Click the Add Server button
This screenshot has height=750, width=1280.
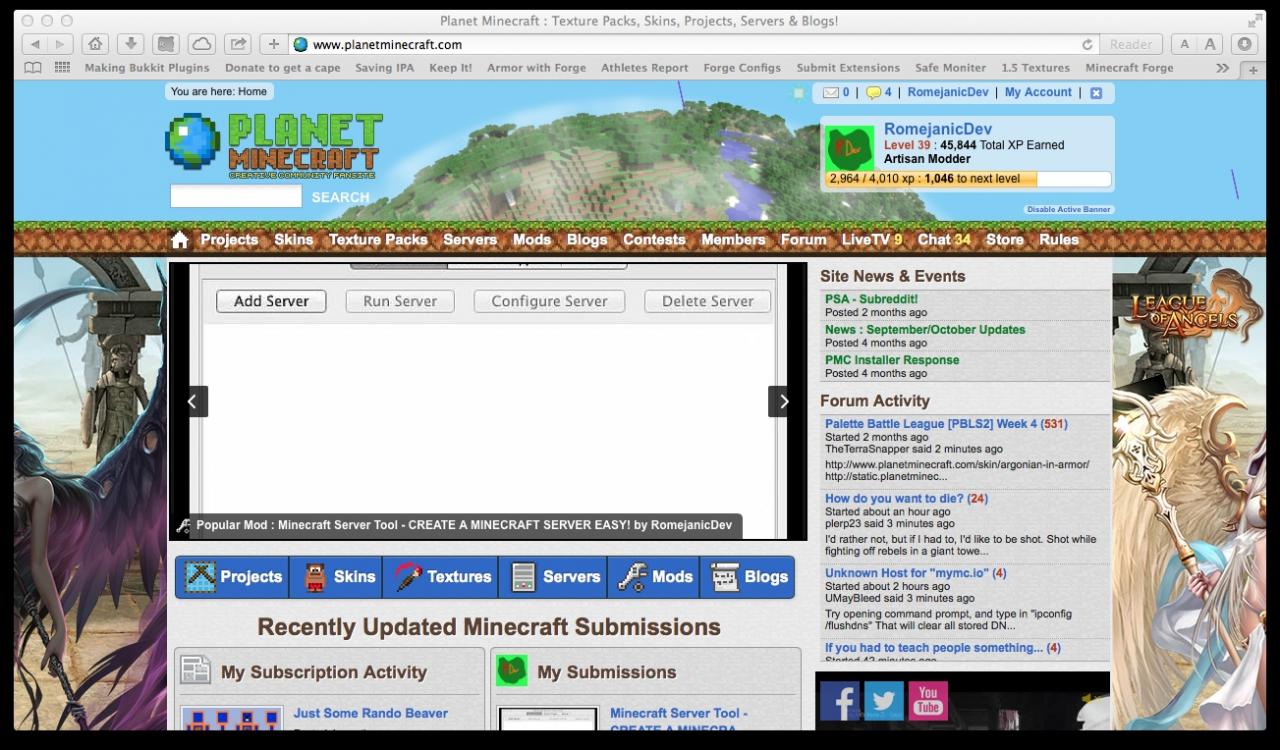click(270, 301)
